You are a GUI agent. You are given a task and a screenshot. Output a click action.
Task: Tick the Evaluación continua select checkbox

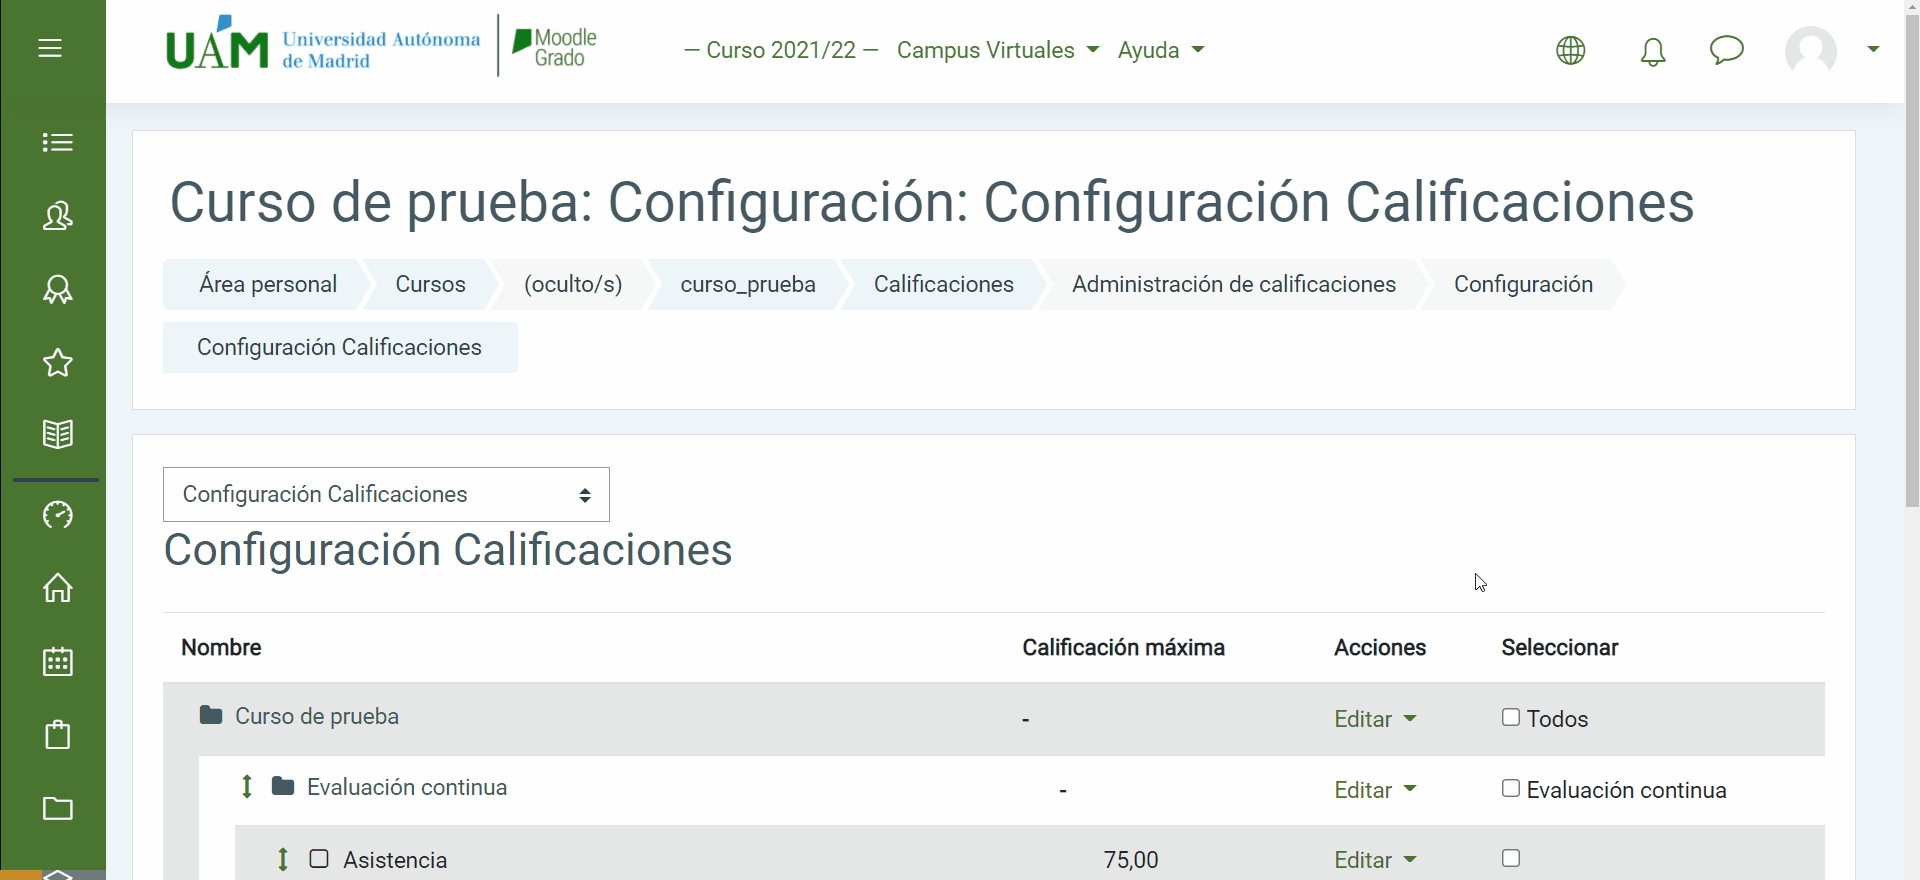pyautogui.click(x=1510, y=788)
